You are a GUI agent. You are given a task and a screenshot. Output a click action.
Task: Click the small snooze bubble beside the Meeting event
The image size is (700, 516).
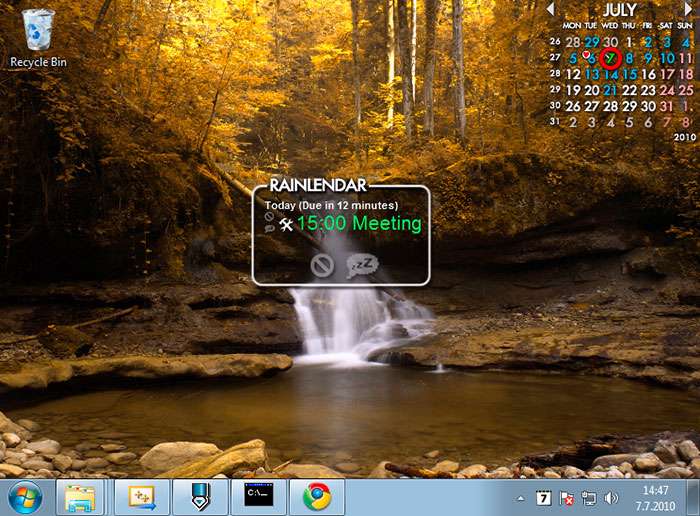pyautogui.click(x=270, y=229)
